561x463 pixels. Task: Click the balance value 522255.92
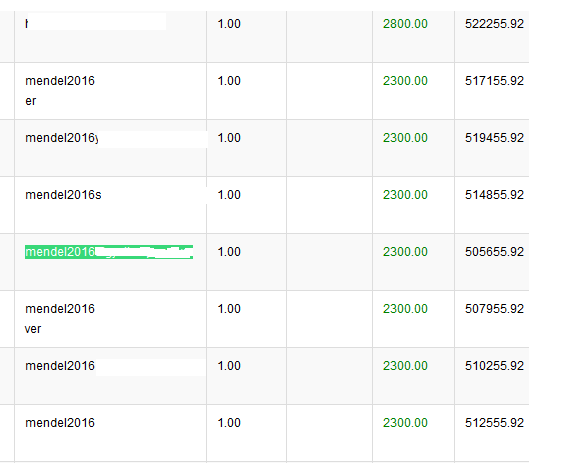[x=494, y=24]
